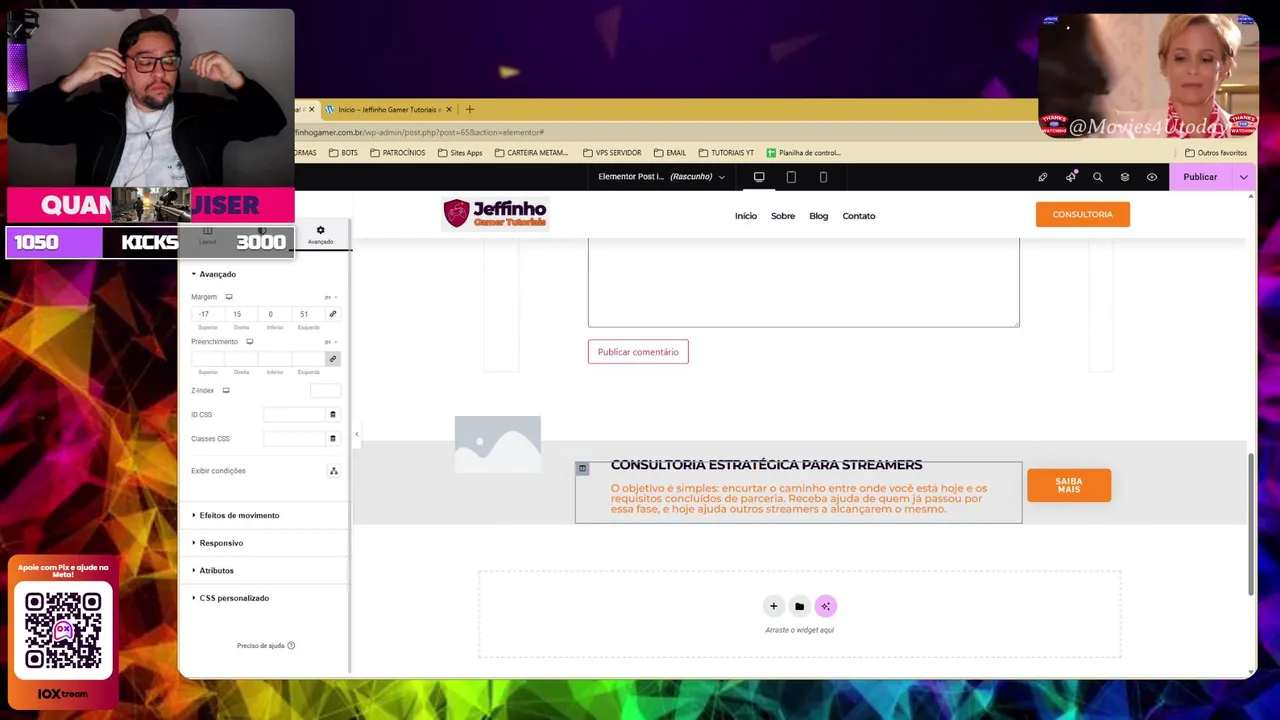Collapse the Elementor side panel

coord(357,435)
